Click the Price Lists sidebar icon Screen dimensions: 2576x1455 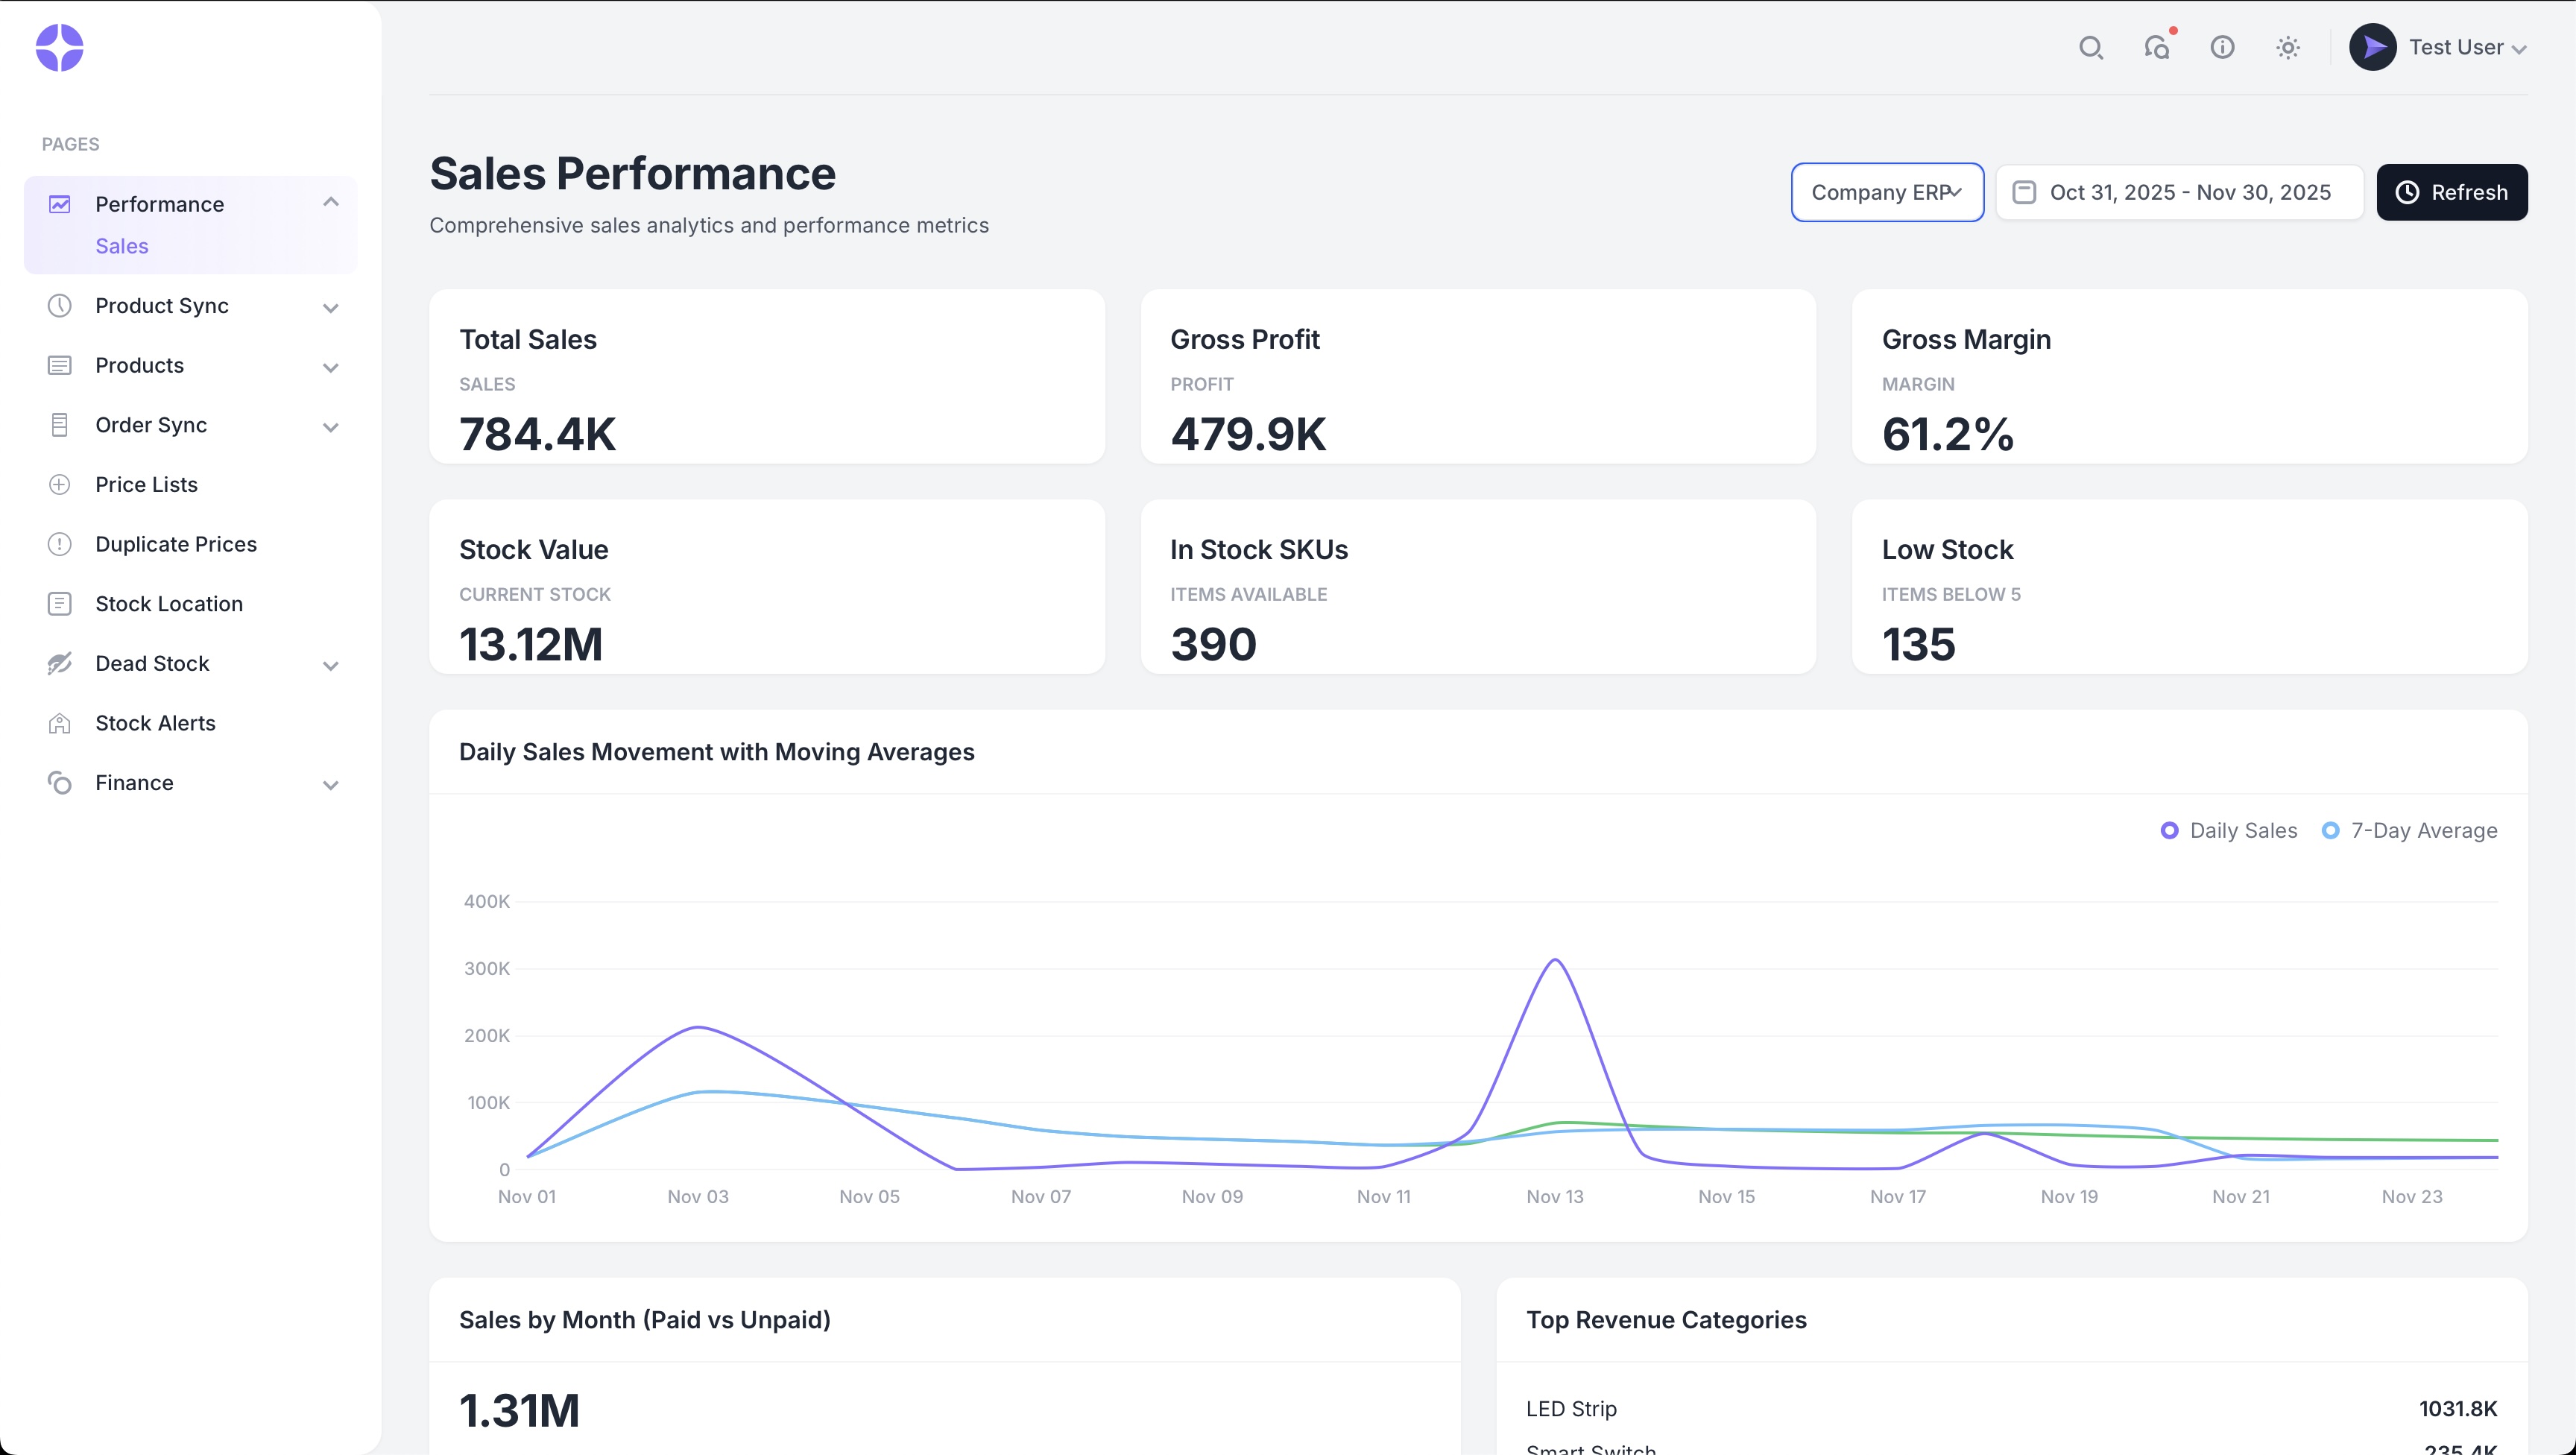(59, 484)
